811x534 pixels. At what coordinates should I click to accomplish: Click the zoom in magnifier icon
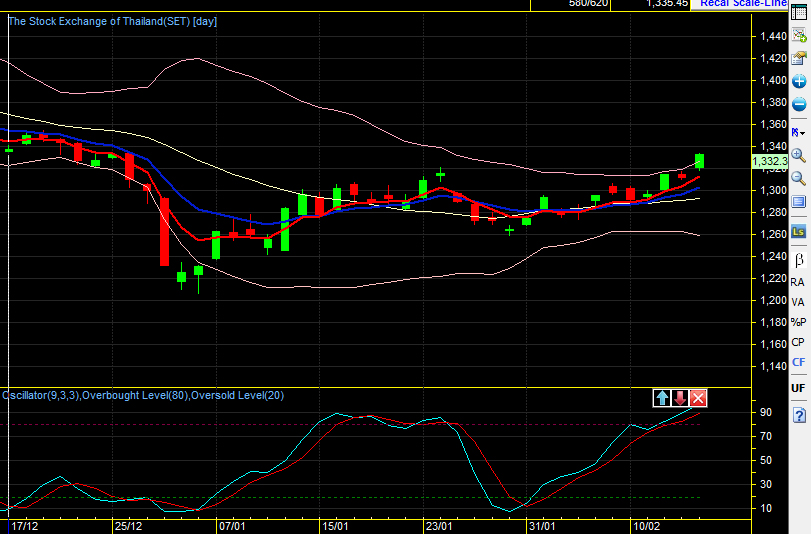pos(799,155)
